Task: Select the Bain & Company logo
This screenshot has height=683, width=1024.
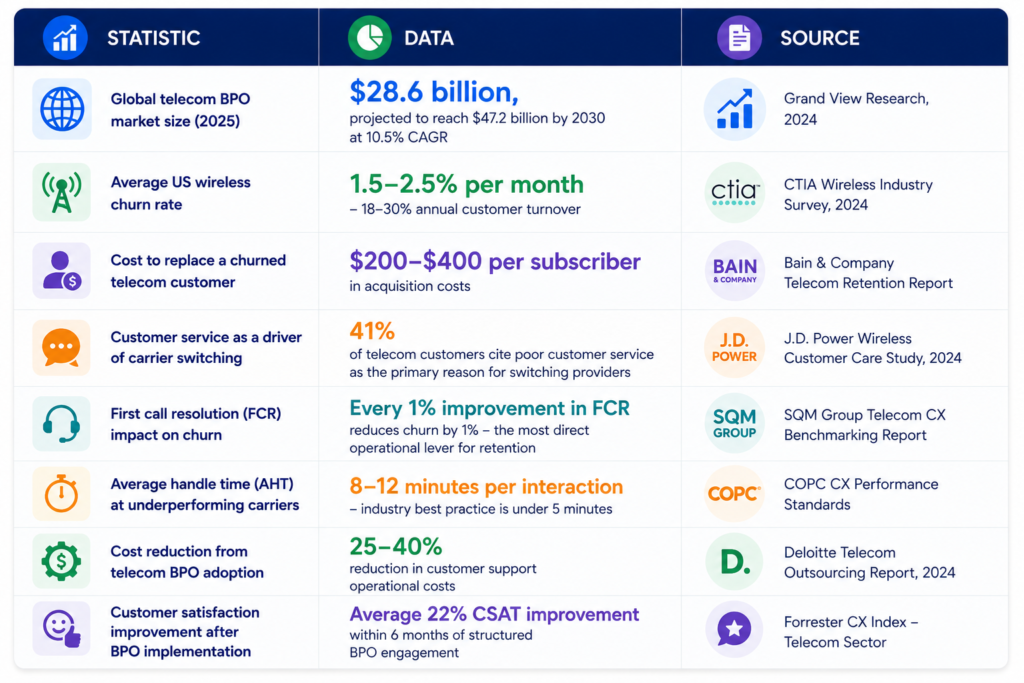Action: (735, 270)
